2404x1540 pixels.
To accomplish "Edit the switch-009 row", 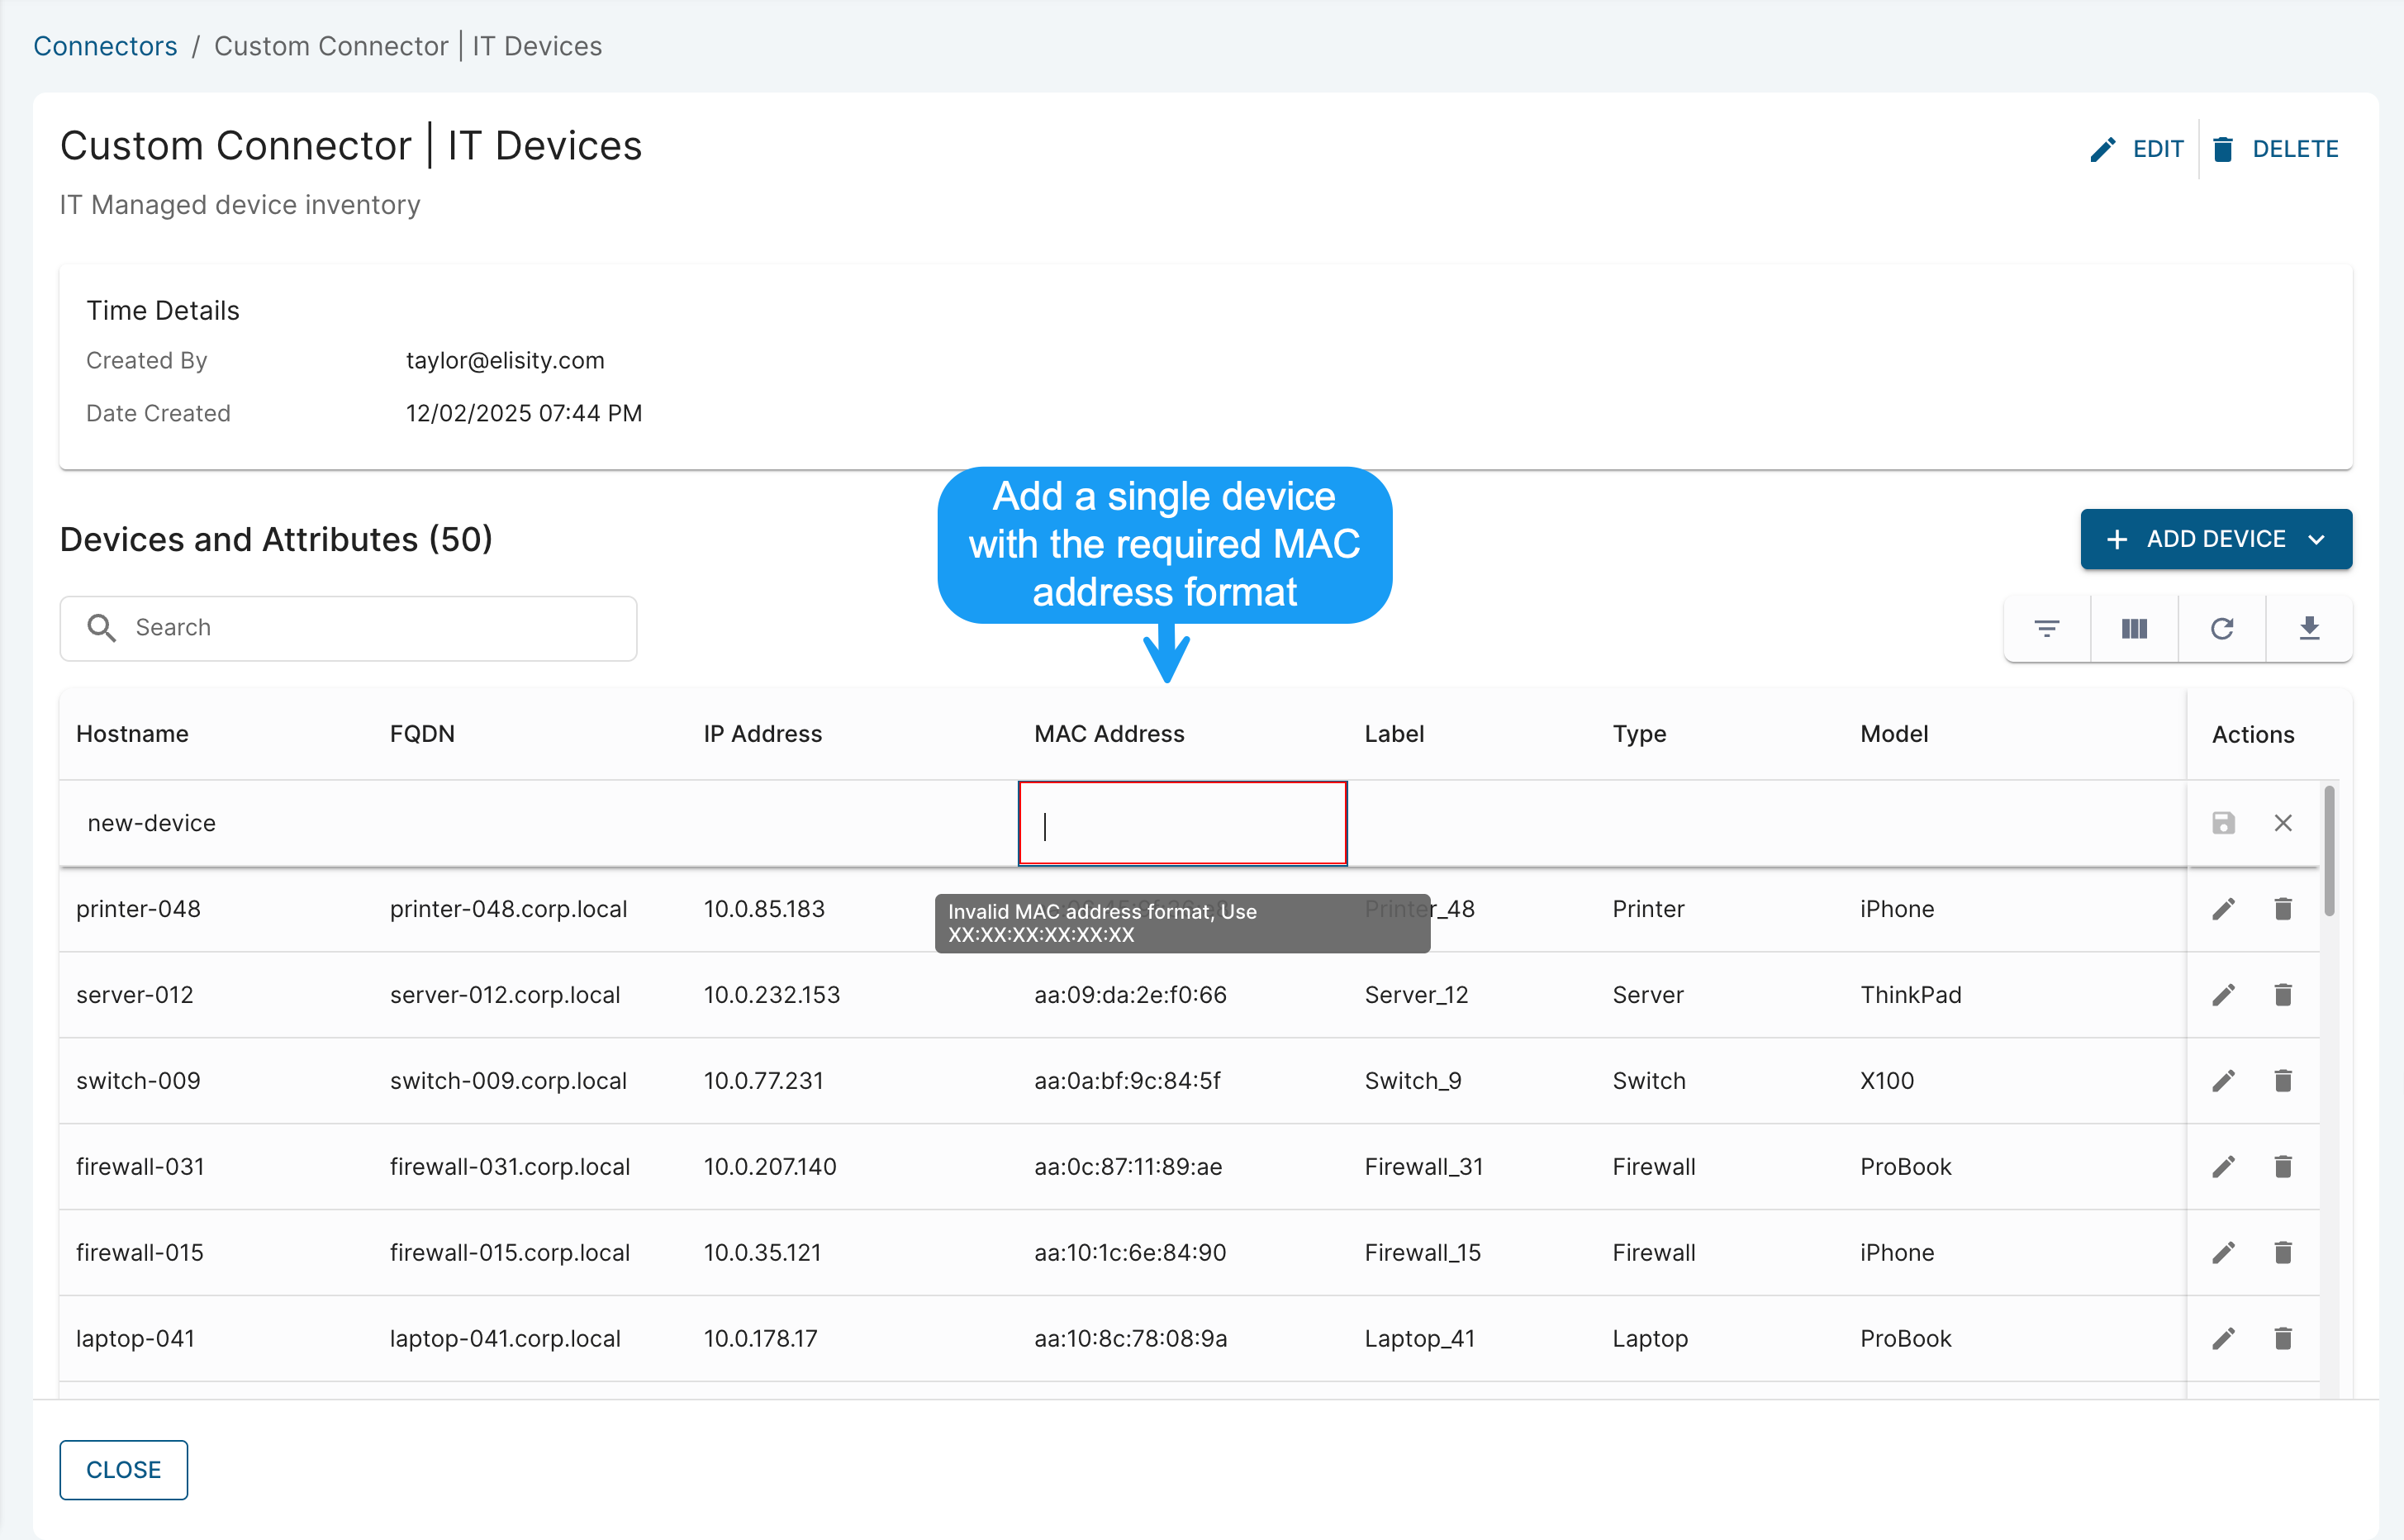I will [2223, 1081].
